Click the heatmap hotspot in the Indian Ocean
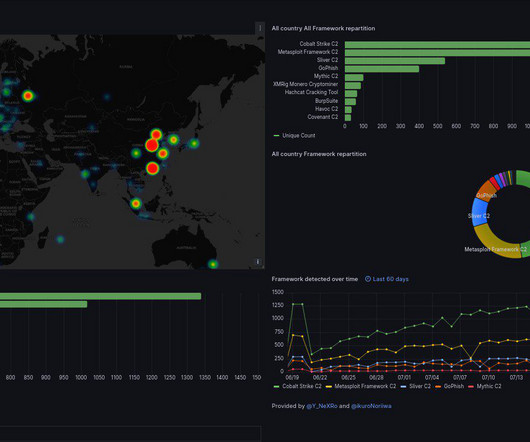Viewport: 530px width, 442px height. [x=60, y=239]
